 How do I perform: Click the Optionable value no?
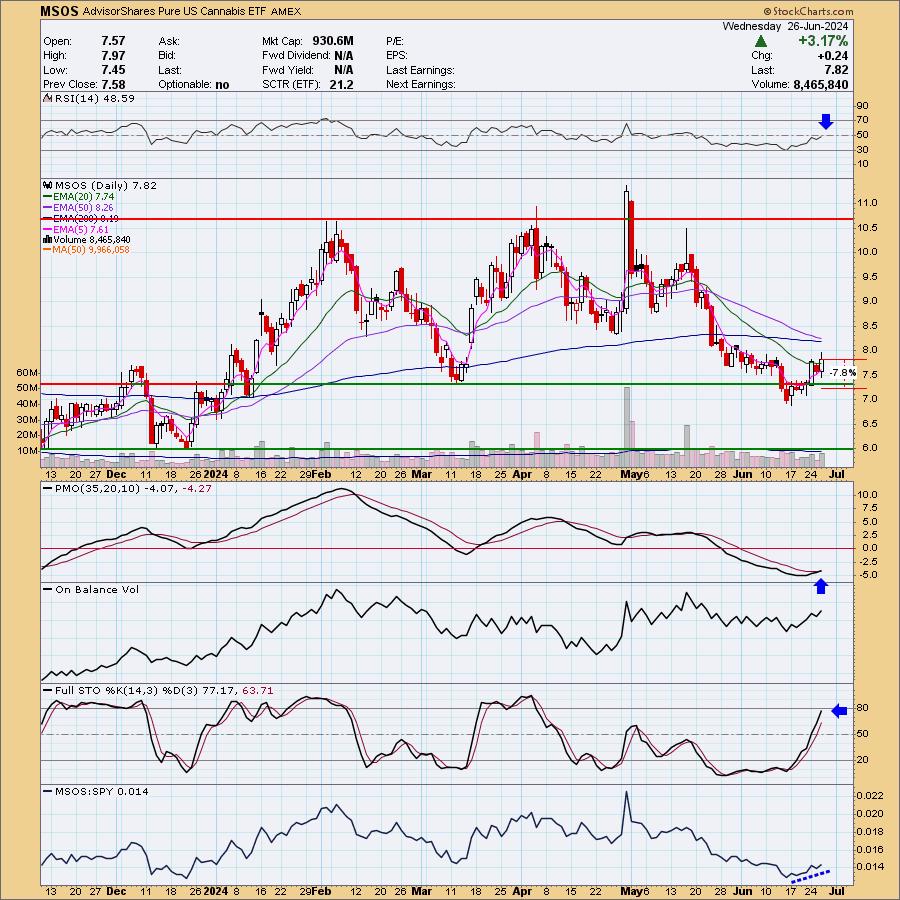click(x=222, y=85)
